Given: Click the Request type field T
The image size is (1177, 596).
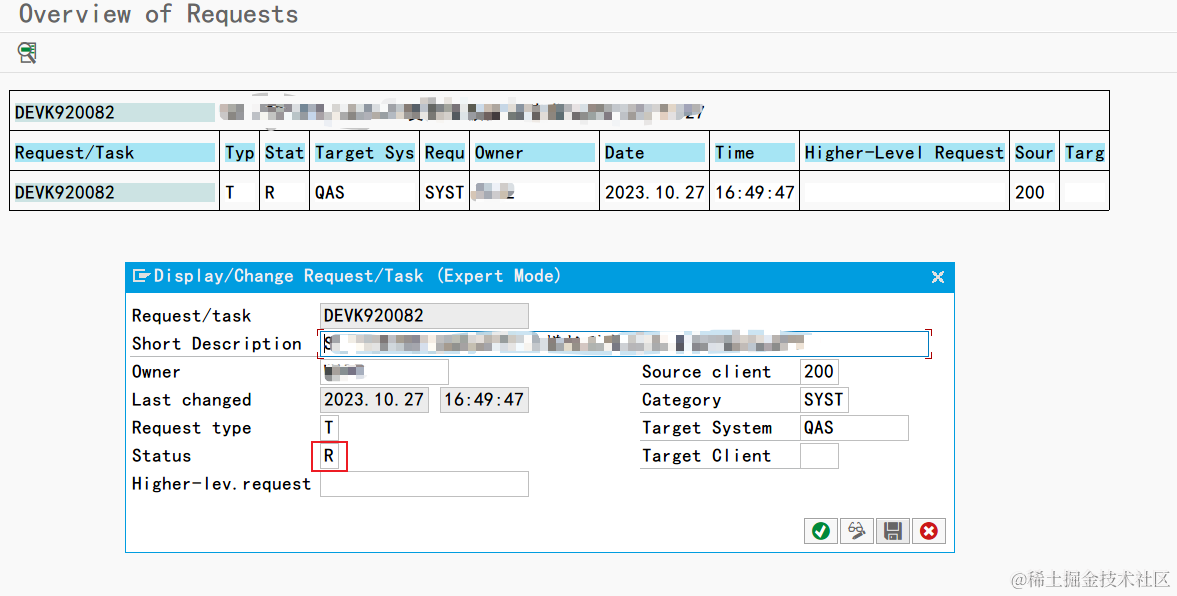Looking at the screenshot, I should (329, 428).
